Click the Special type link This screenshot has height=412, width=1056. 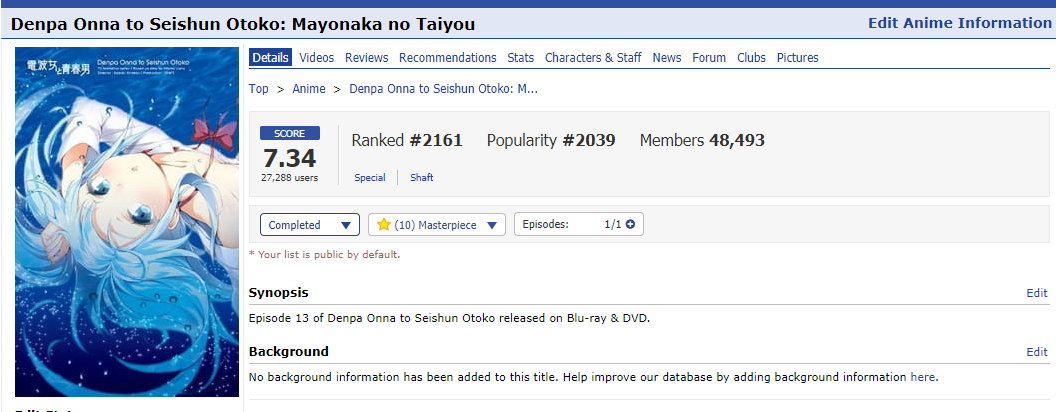pos(369,178)
